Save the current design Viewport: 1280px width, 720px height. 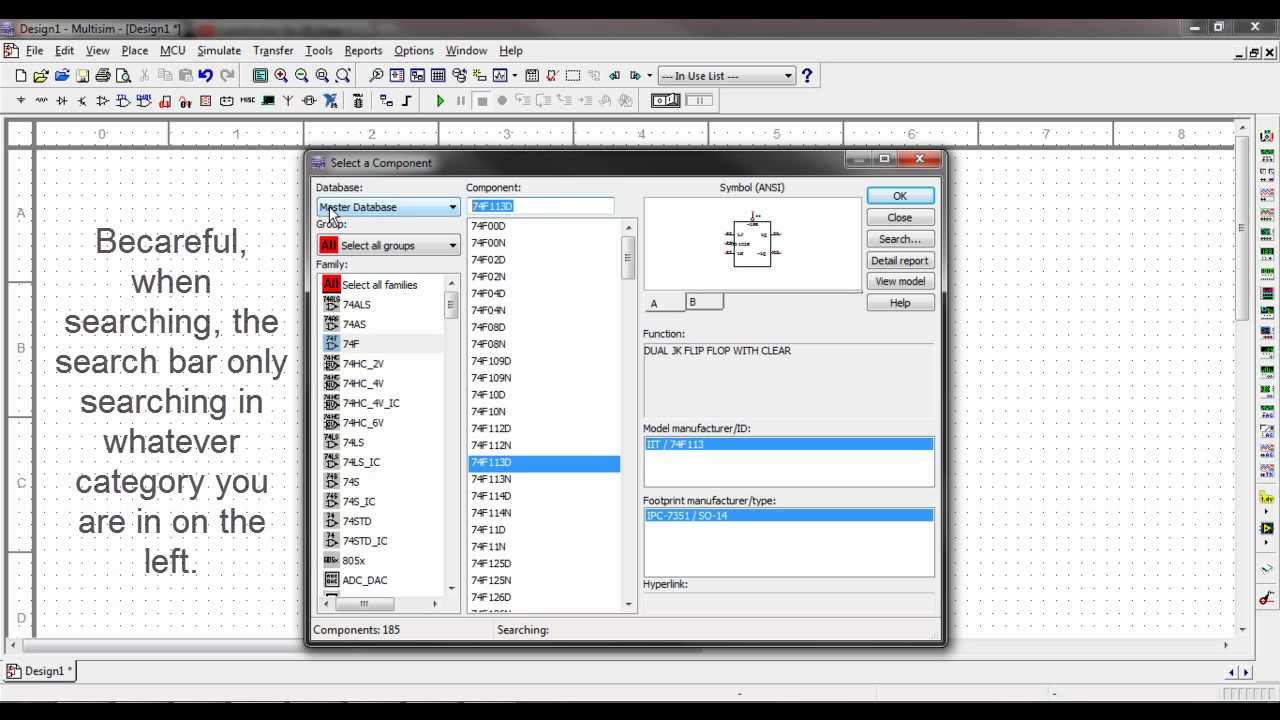click(x=82, y=76)
